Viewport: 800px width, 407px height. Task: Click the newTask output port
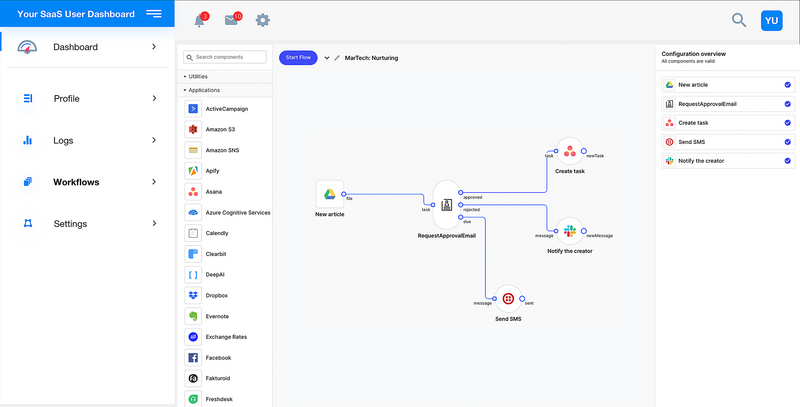(x=584, y=151)
